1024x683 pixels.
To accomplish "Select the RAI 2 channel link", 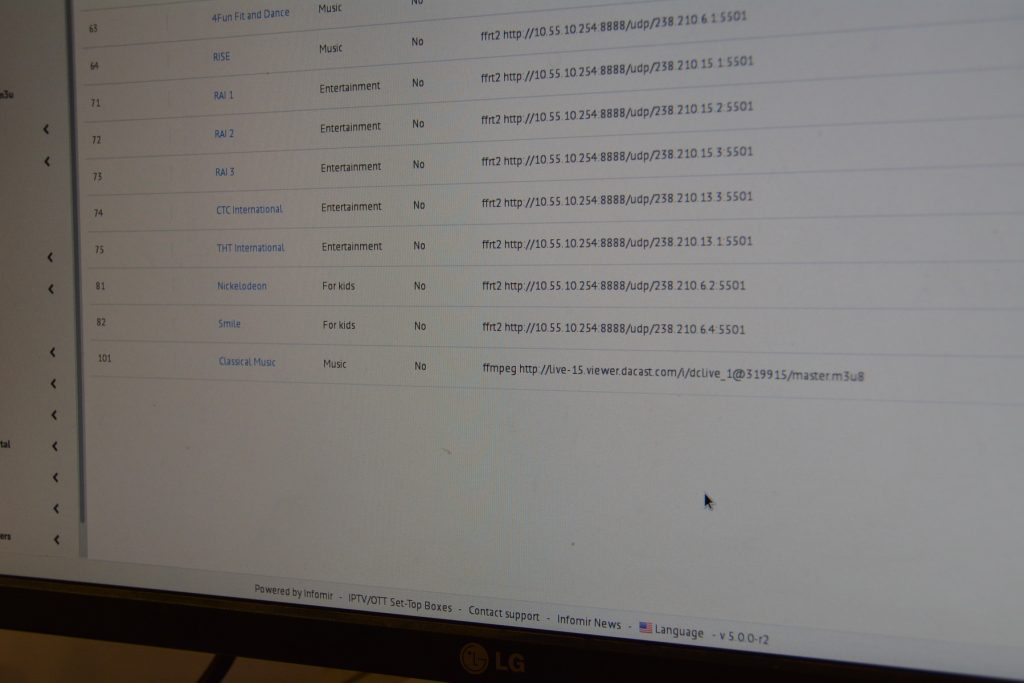I will point(224,134).
